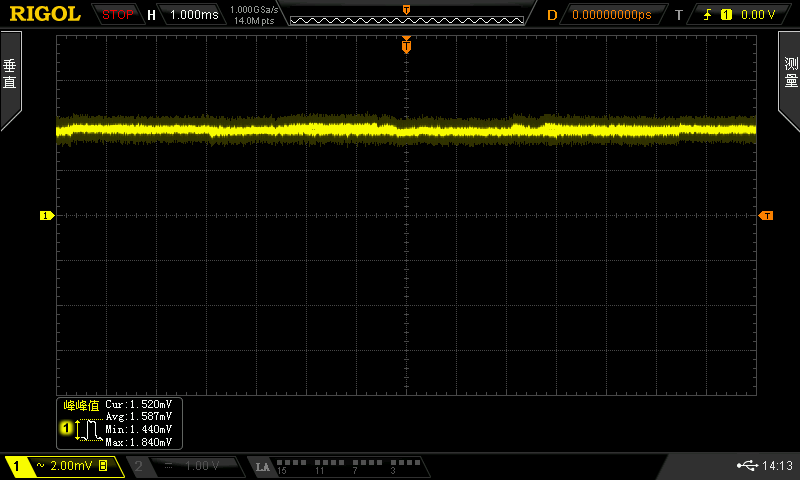Click the yellow channel 1 ground marker
Screen dimensions: 800x480
point(47,216)
